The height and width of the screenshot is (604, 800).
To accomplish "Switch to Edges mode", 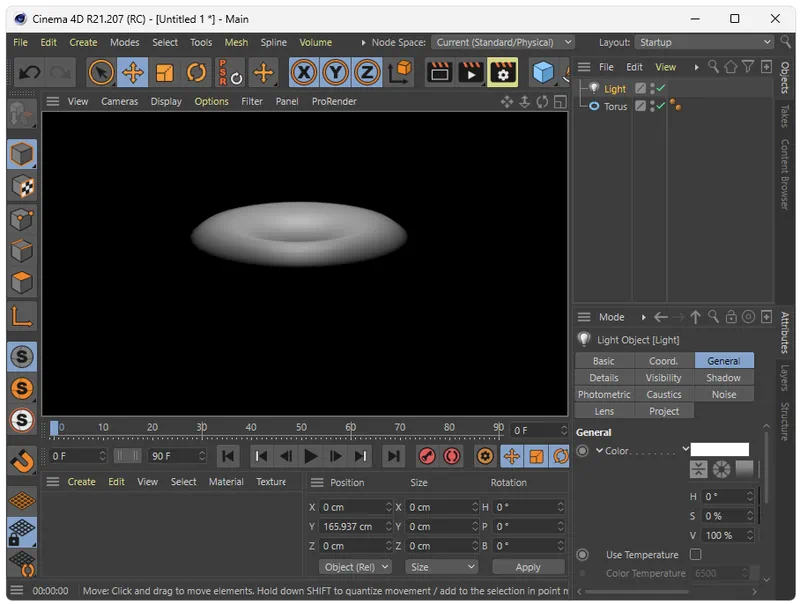I will (x=21, y=251).
